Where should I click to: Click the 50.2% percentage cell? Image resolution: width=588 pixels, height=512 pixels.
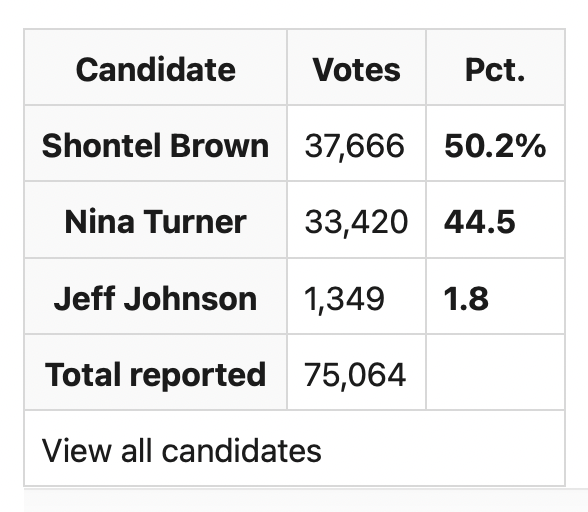coord(495,144)
